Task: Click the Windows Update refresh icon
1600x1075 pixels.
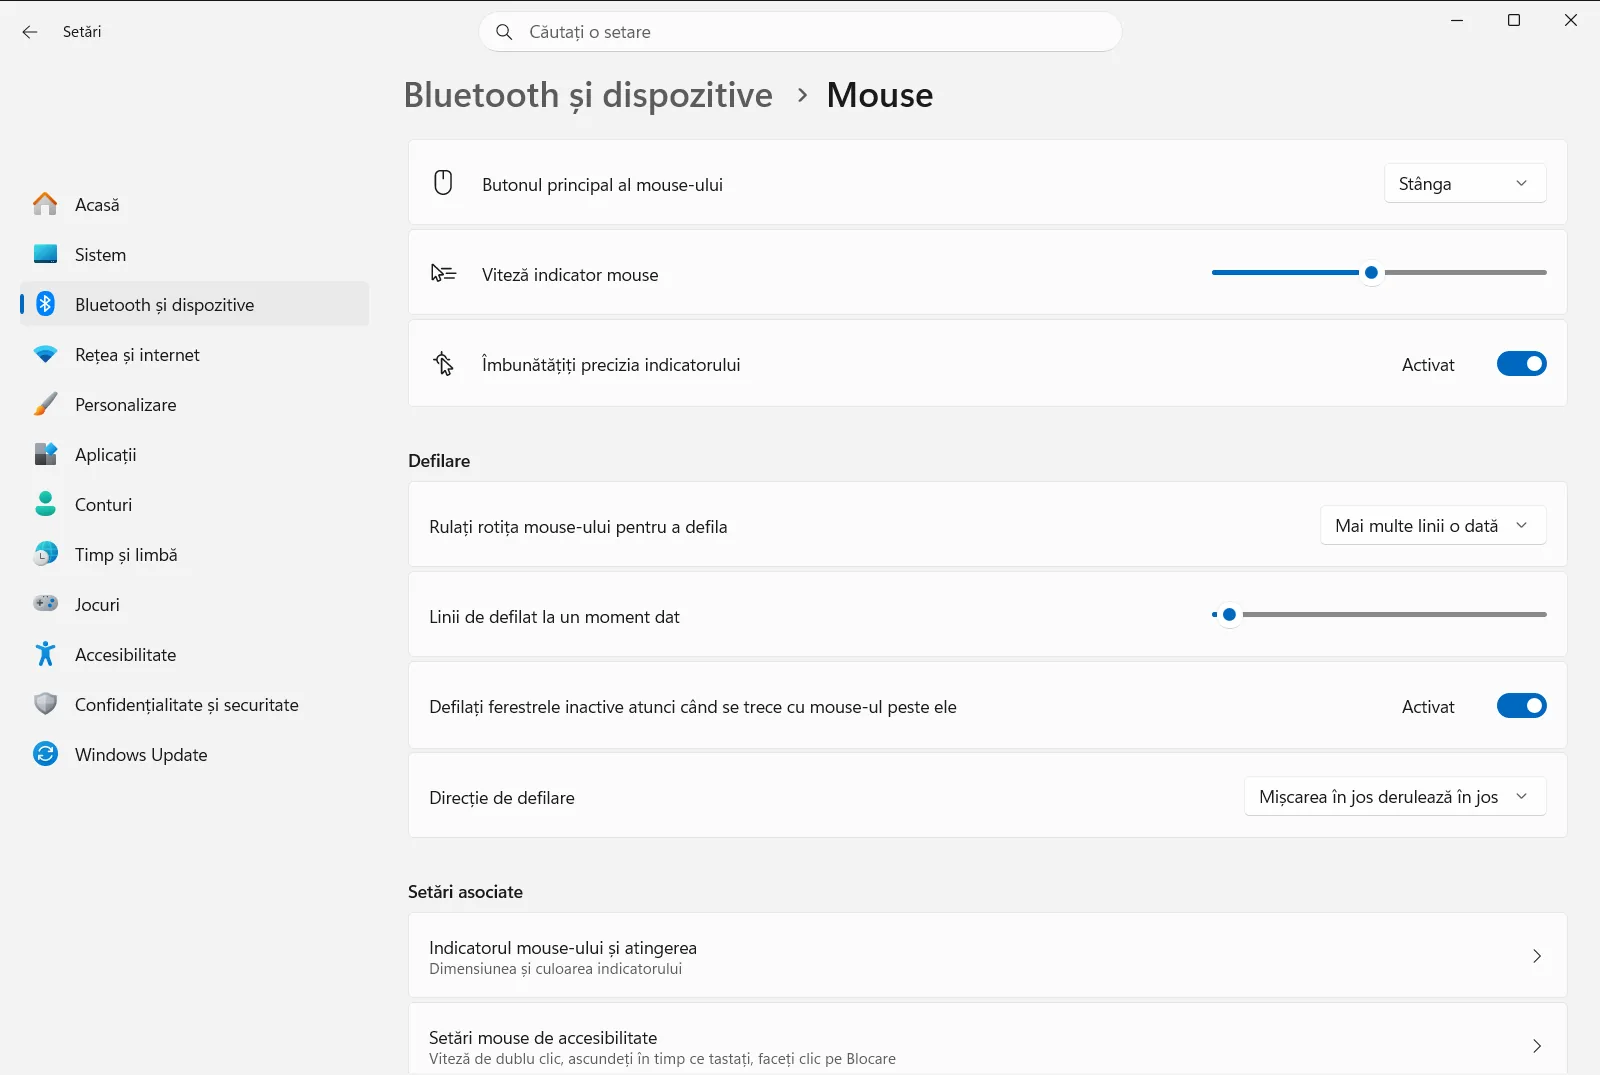Action: point(45,754)
